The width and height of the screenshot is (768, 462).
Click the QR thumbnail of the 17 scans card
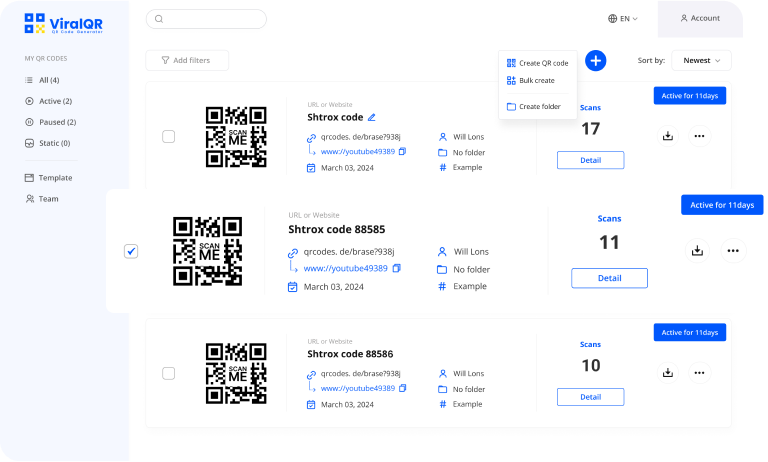pos(236,137)
